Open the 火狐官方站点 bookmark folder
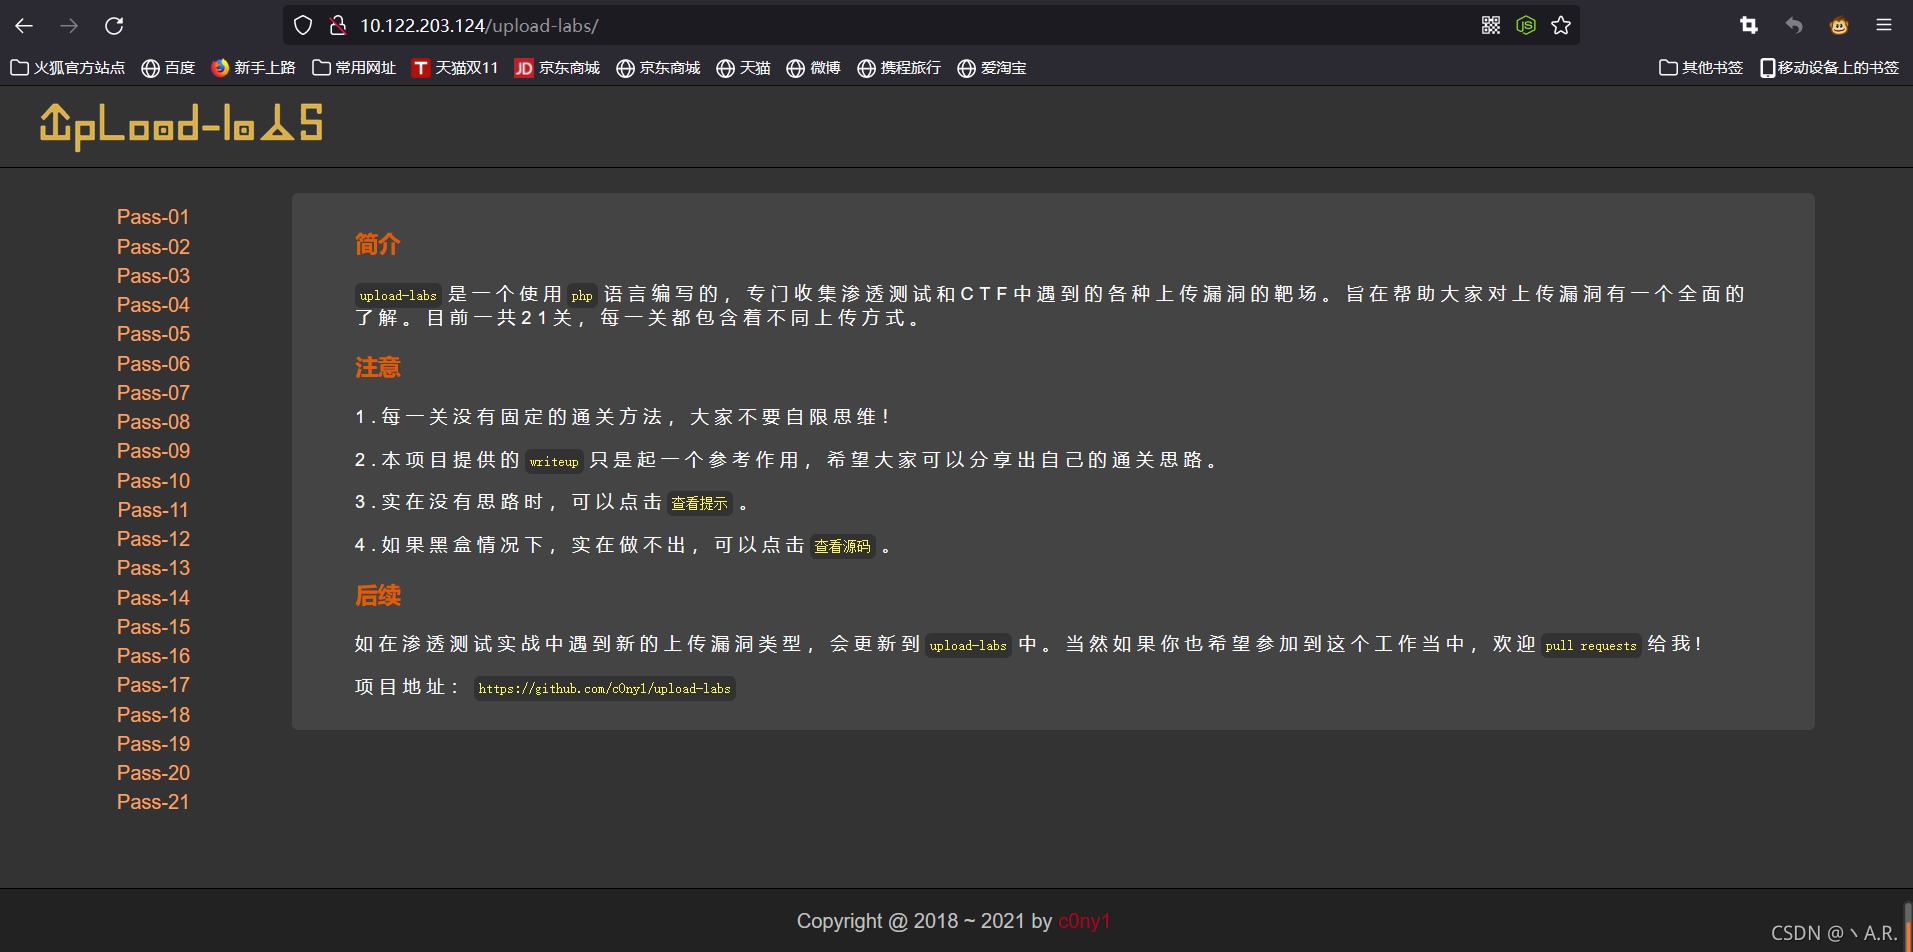Screen dimensions: 1913x952 pos(68,68)
